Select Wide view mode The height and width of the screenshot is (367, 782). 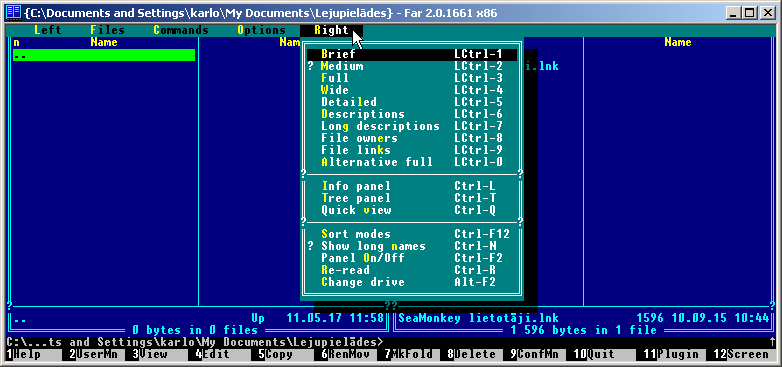[x=412, y=90]
